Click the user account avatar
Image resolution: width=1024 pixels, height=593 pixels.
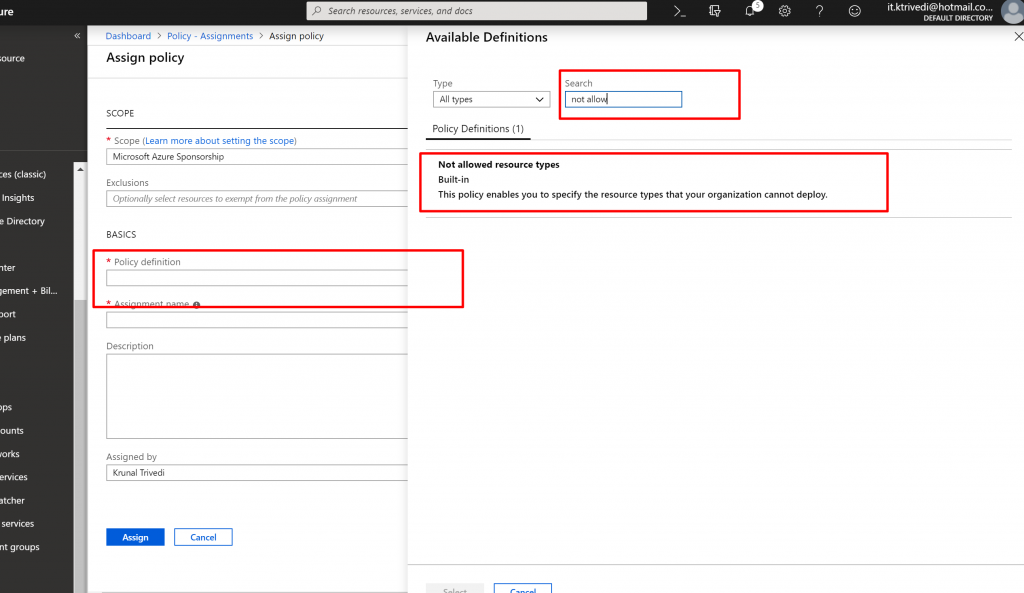coord(1011,11)
